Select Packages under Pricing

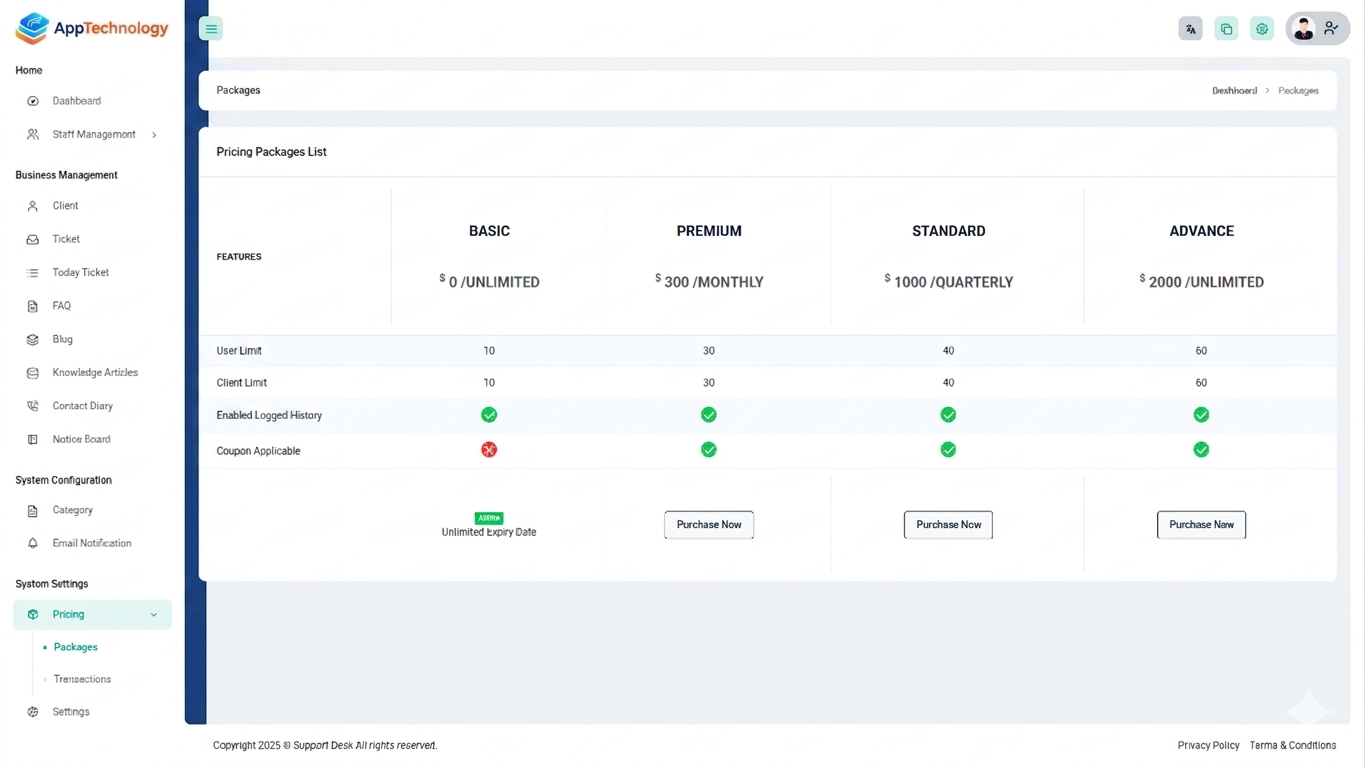[76, 648]
